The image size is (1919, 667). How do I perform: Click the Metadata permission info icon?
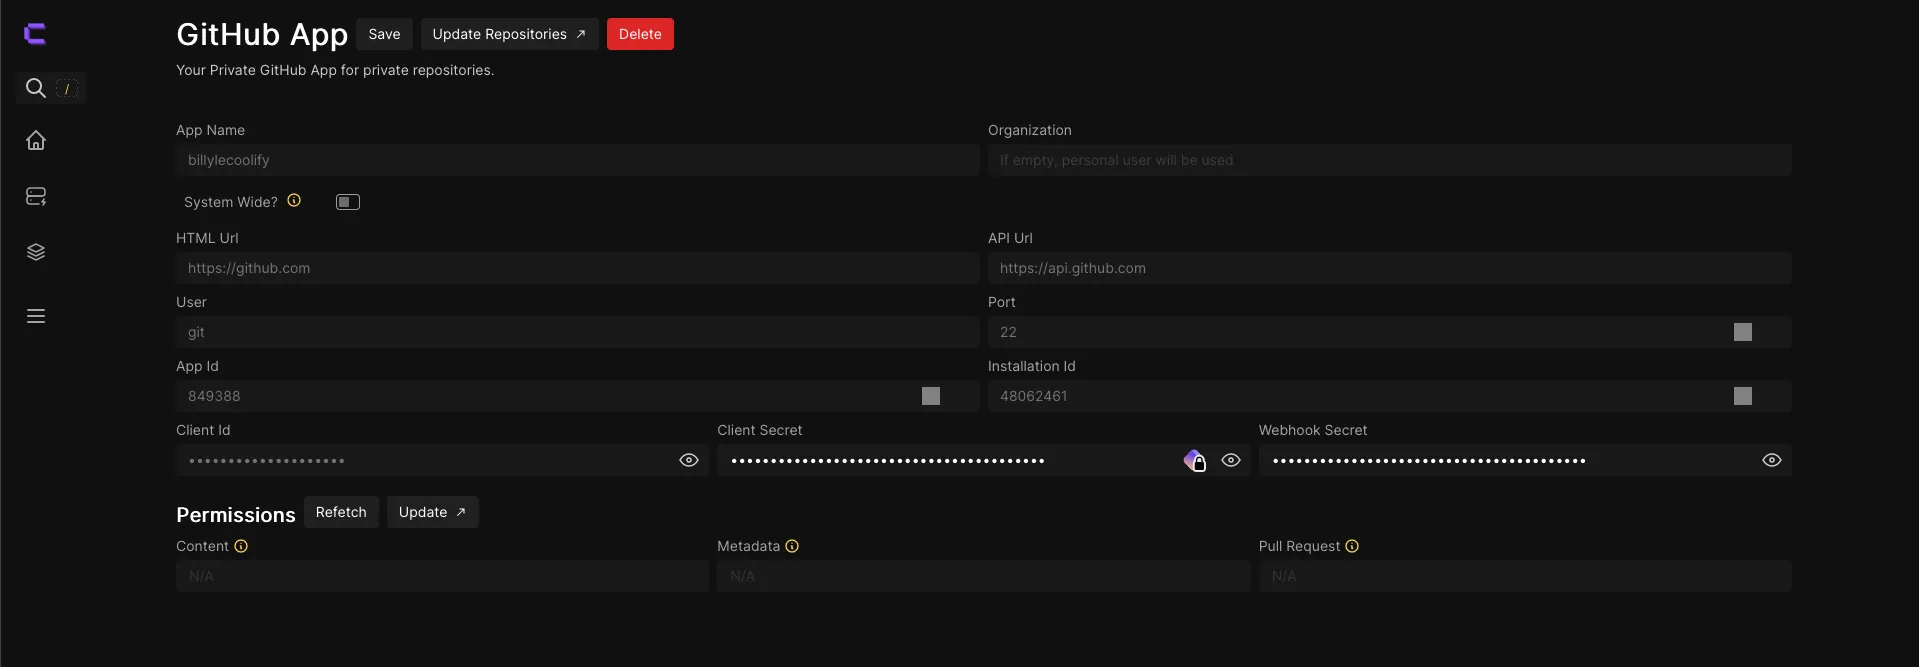point(792,546)
